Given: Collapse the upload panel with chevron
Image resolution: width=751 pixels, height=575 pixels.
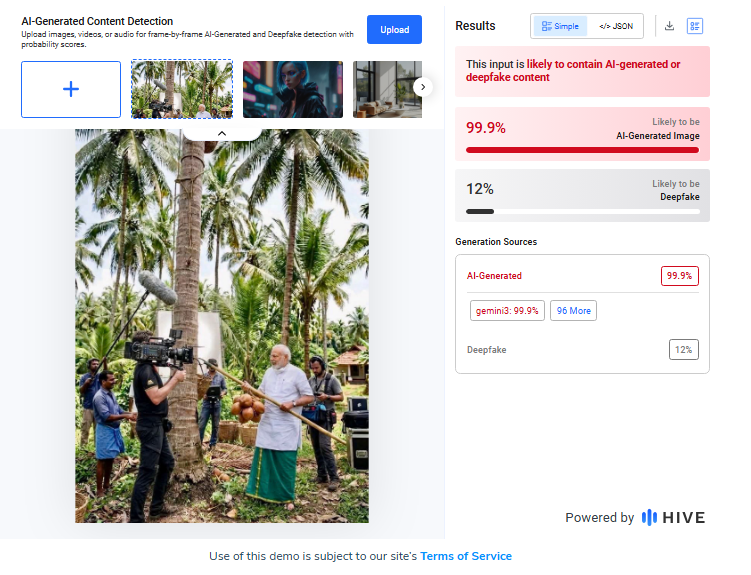Looking at the screenshot, I should 222,133.
